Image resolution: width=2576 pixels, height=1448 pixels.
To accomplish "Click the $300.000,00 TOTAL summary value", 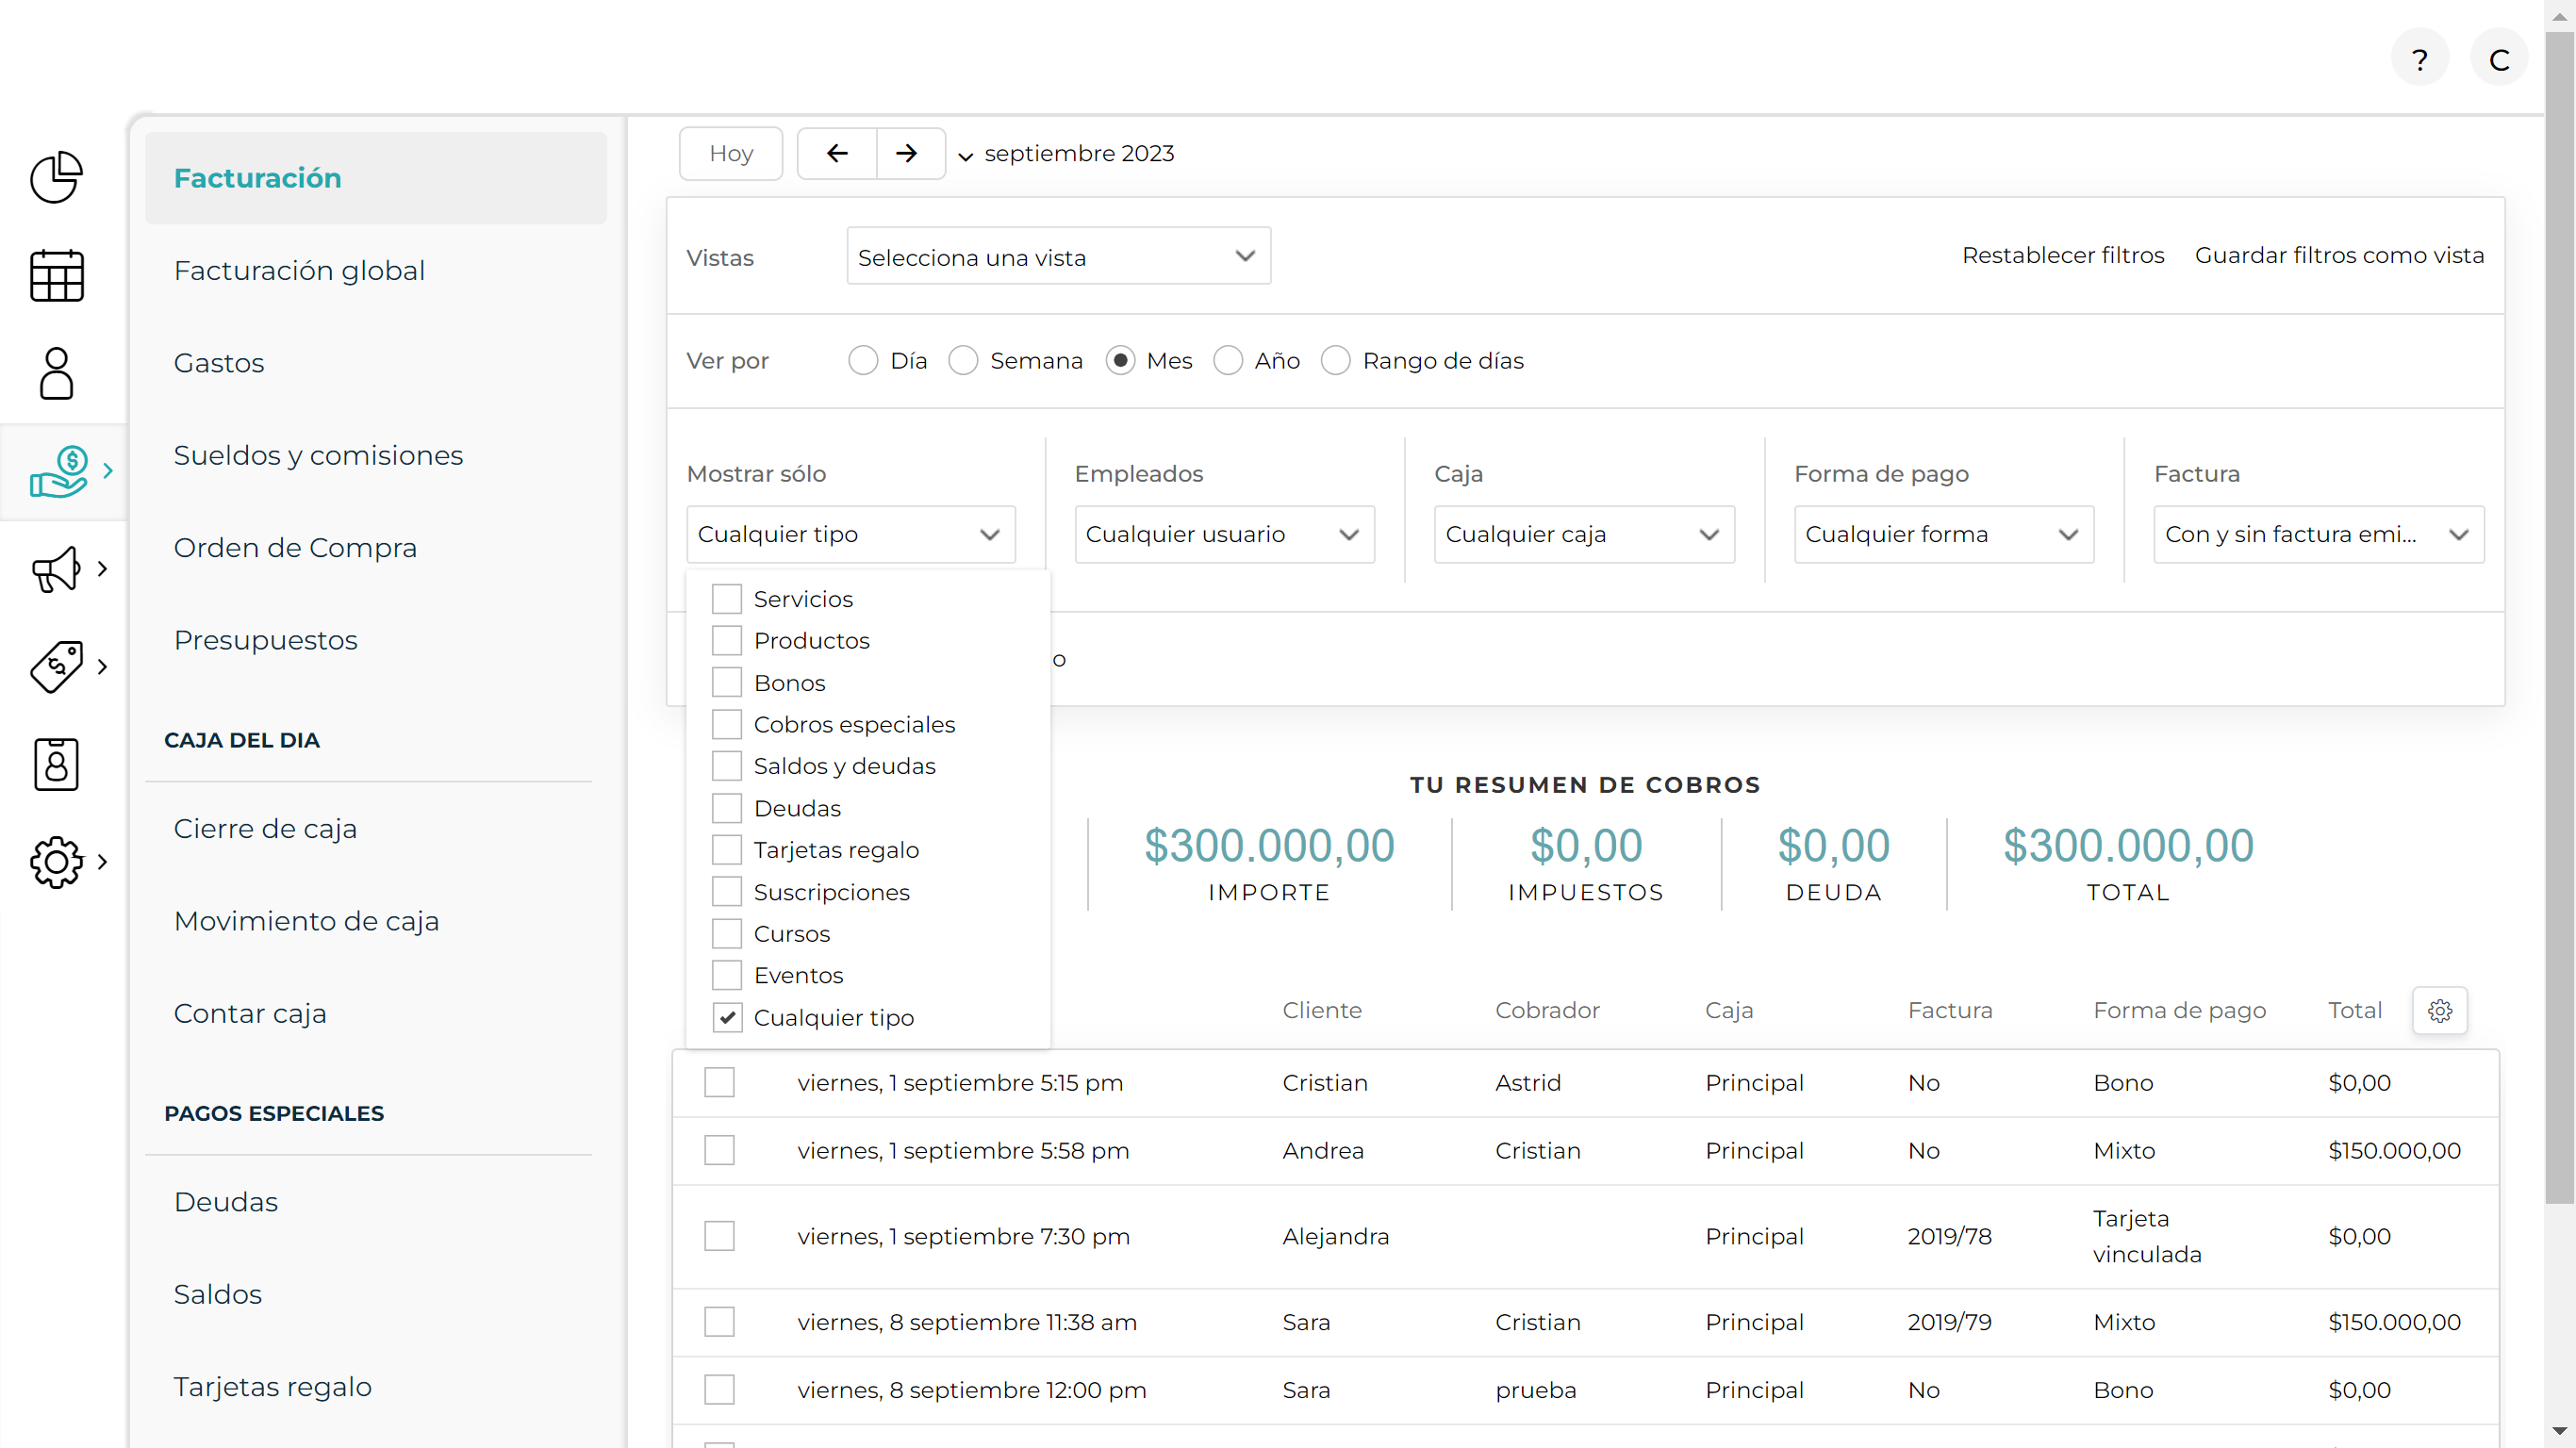I will click(2128, 846).
